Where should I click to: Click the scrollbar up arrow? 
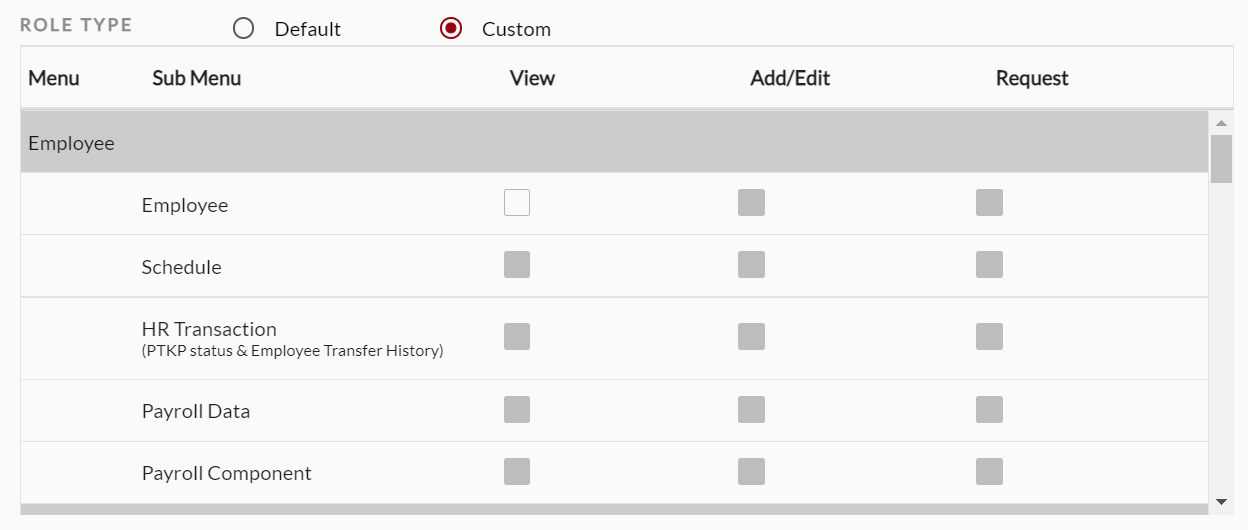click(x=1221, y=123)
